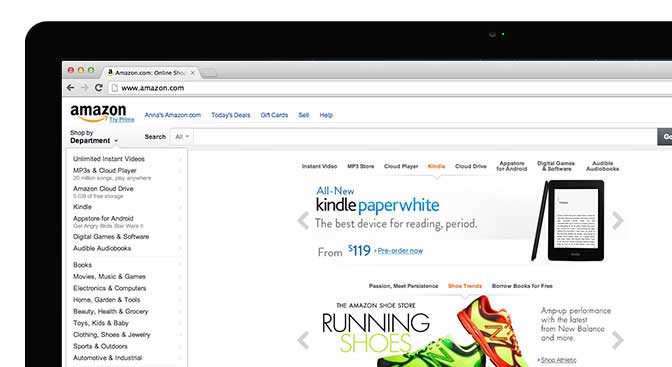
Task: Choose Digital Games & Software in department menu
Action: tap(111, 237)
